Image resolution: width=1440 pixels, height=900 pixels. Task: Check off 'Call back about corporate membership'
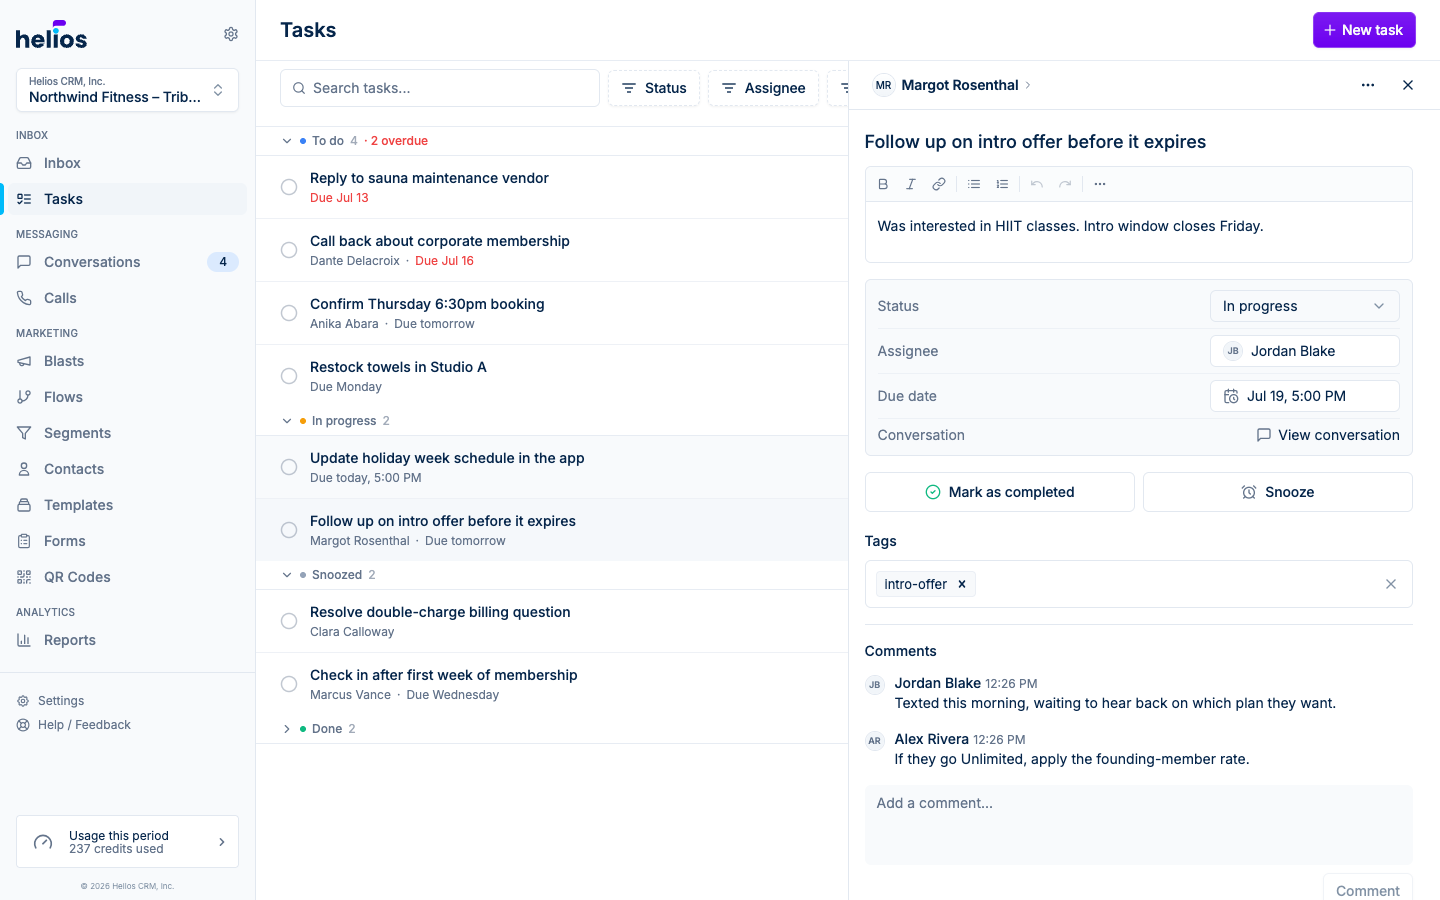tap(289, 250)
